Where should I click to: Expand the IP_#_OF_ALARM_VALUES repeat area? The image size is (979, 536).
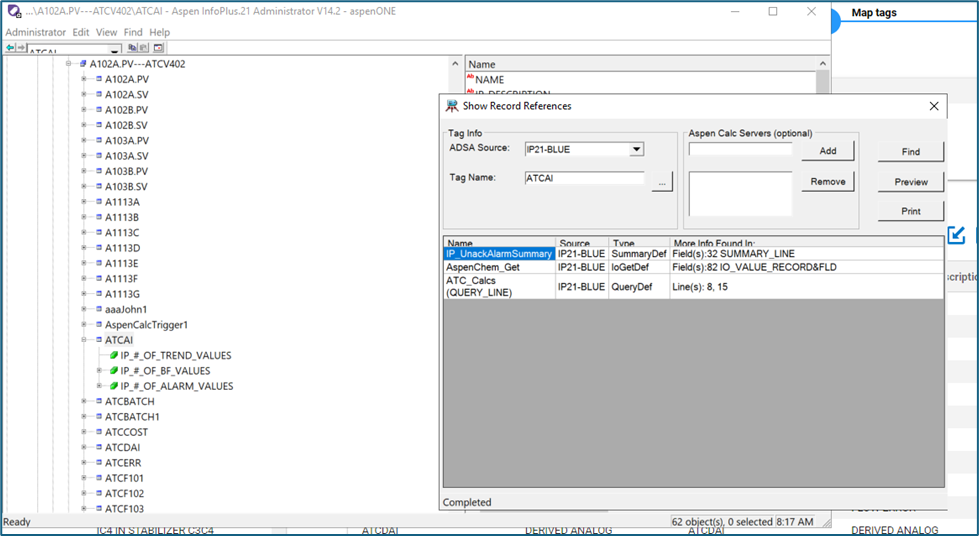point(99,386)
